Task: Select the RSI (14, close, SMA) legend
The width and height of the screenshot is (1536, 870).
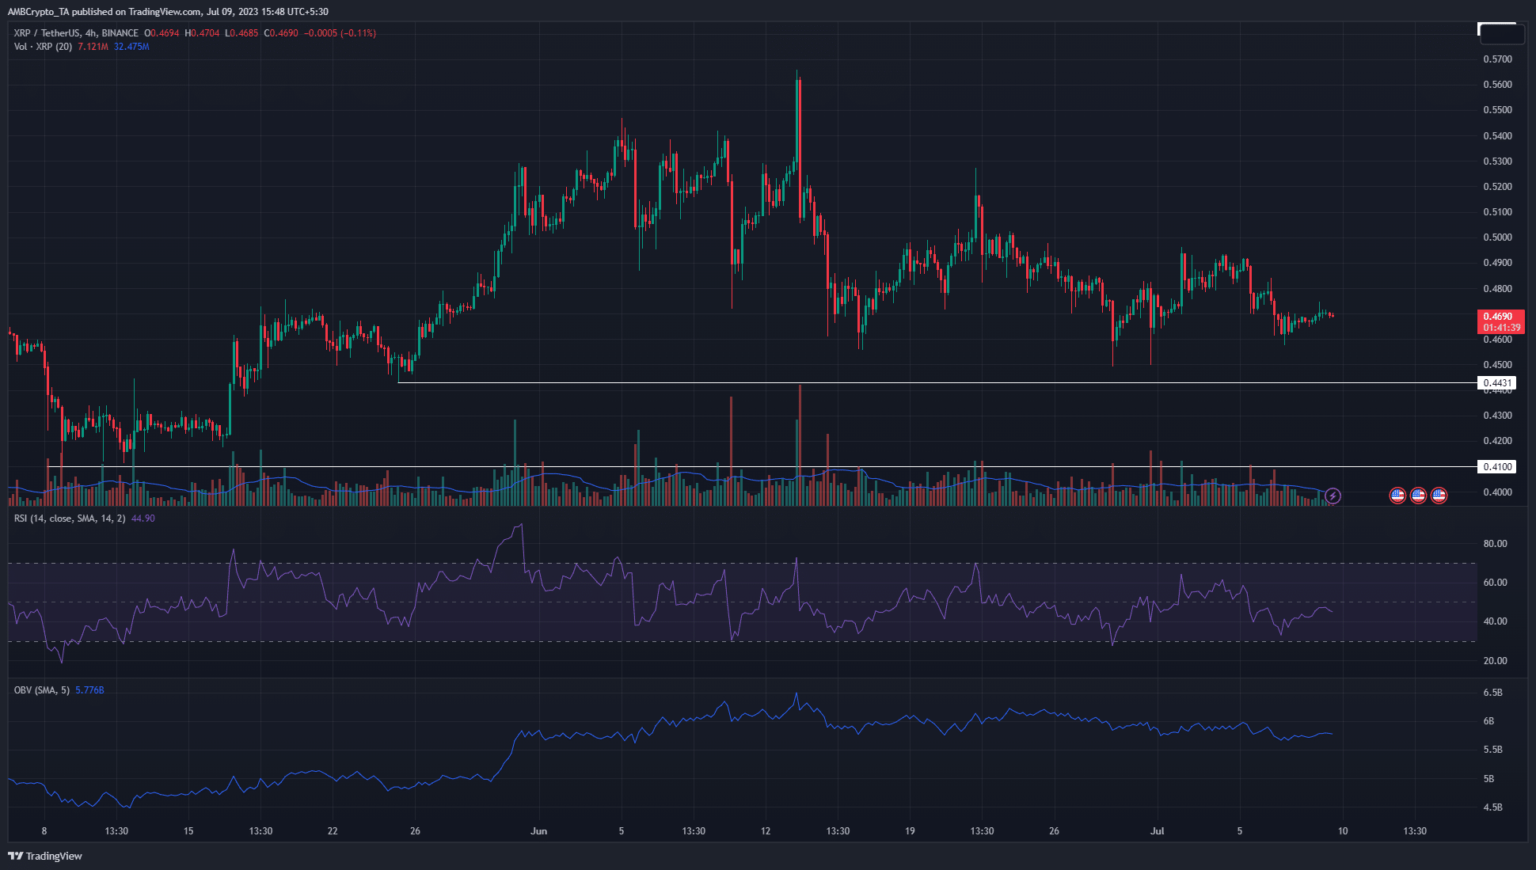Action: coord(70,519)
